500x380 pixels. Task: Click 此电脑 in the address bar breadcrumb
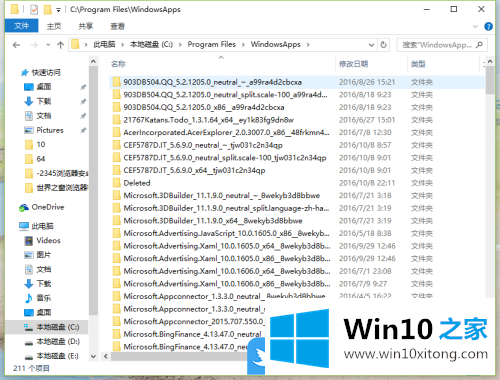point(104,44)
